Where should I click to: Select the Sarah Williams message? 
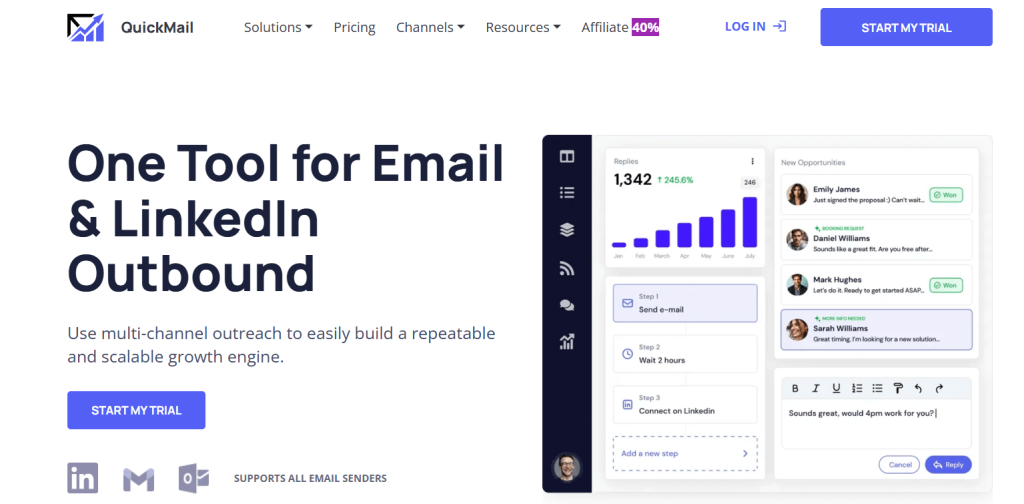(876, 330)
